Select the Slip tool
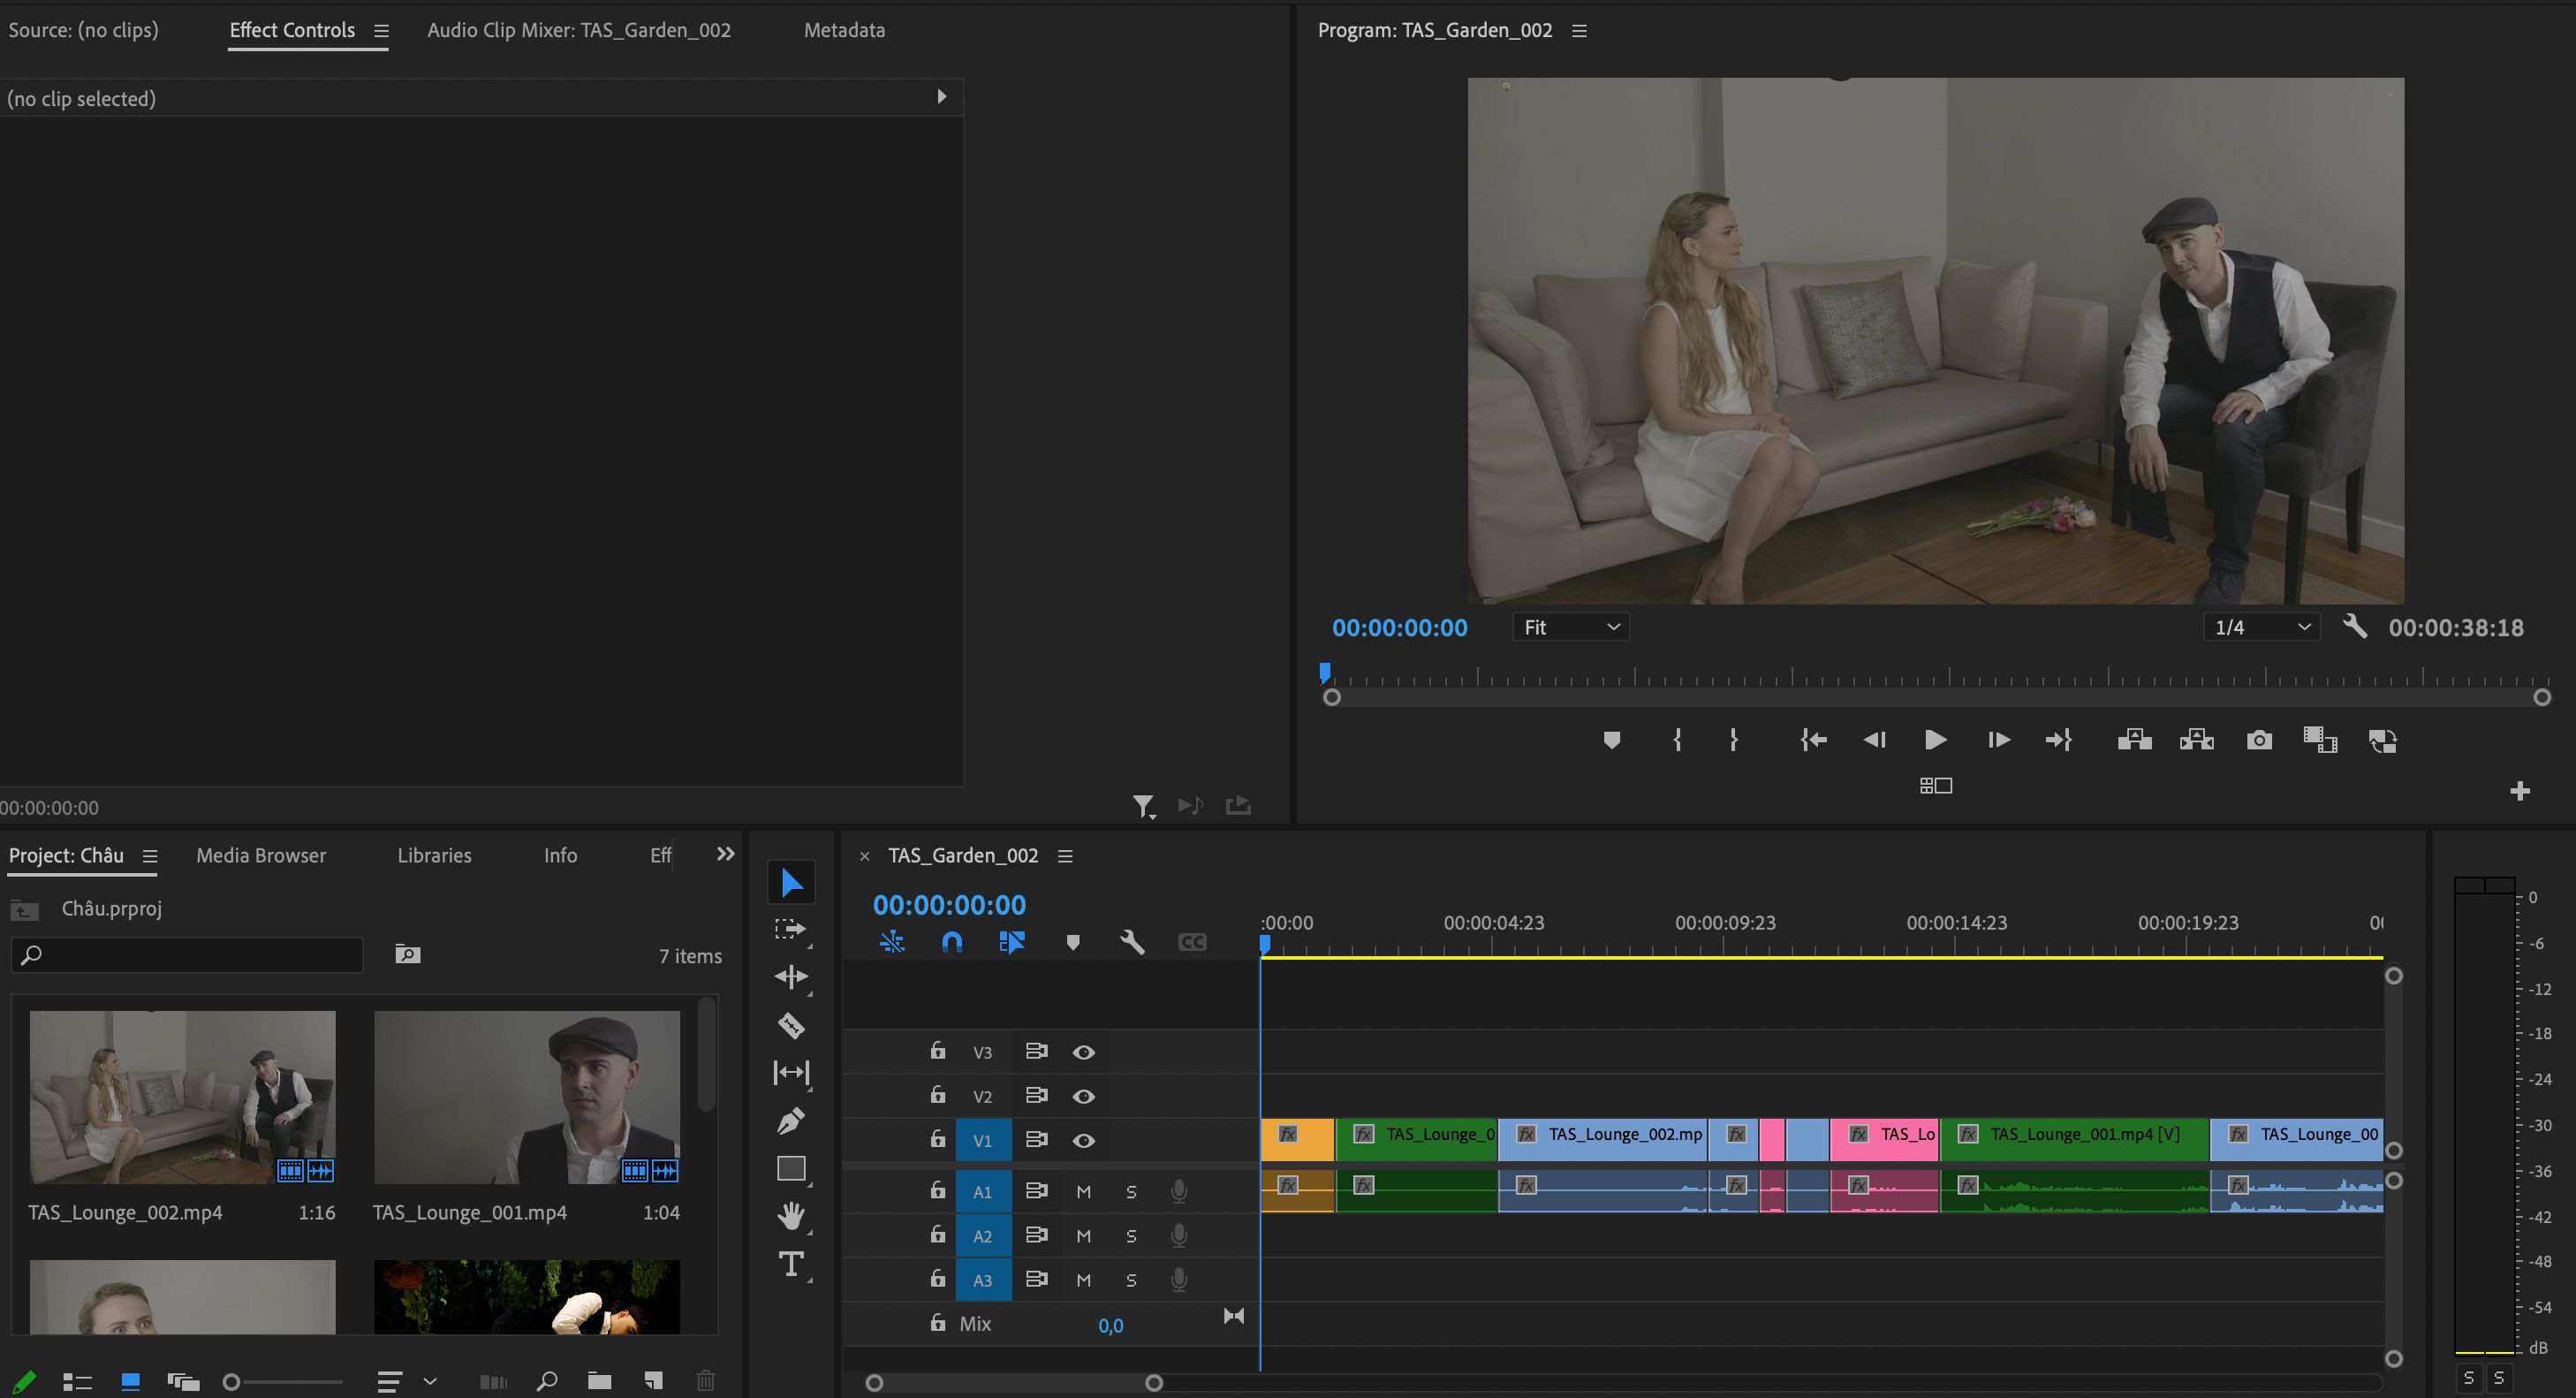2576x1398 pixels. tap(791, 1072)
